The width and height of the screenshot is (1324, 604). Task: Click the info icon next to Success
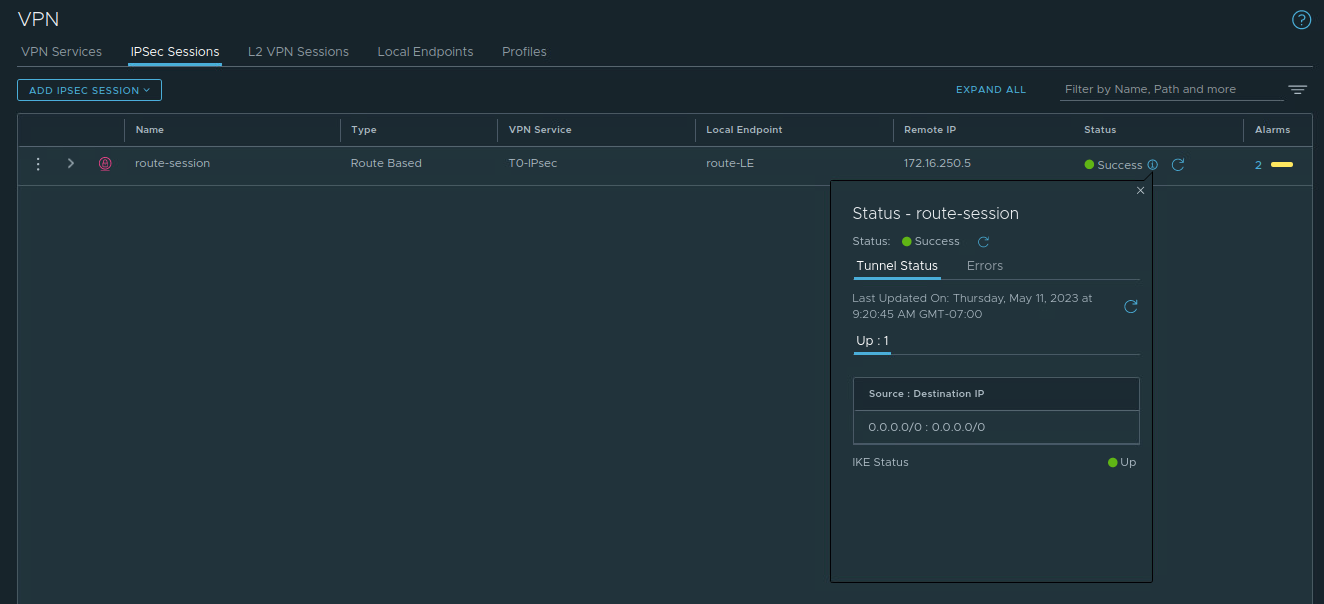[x=1153, y=165]
